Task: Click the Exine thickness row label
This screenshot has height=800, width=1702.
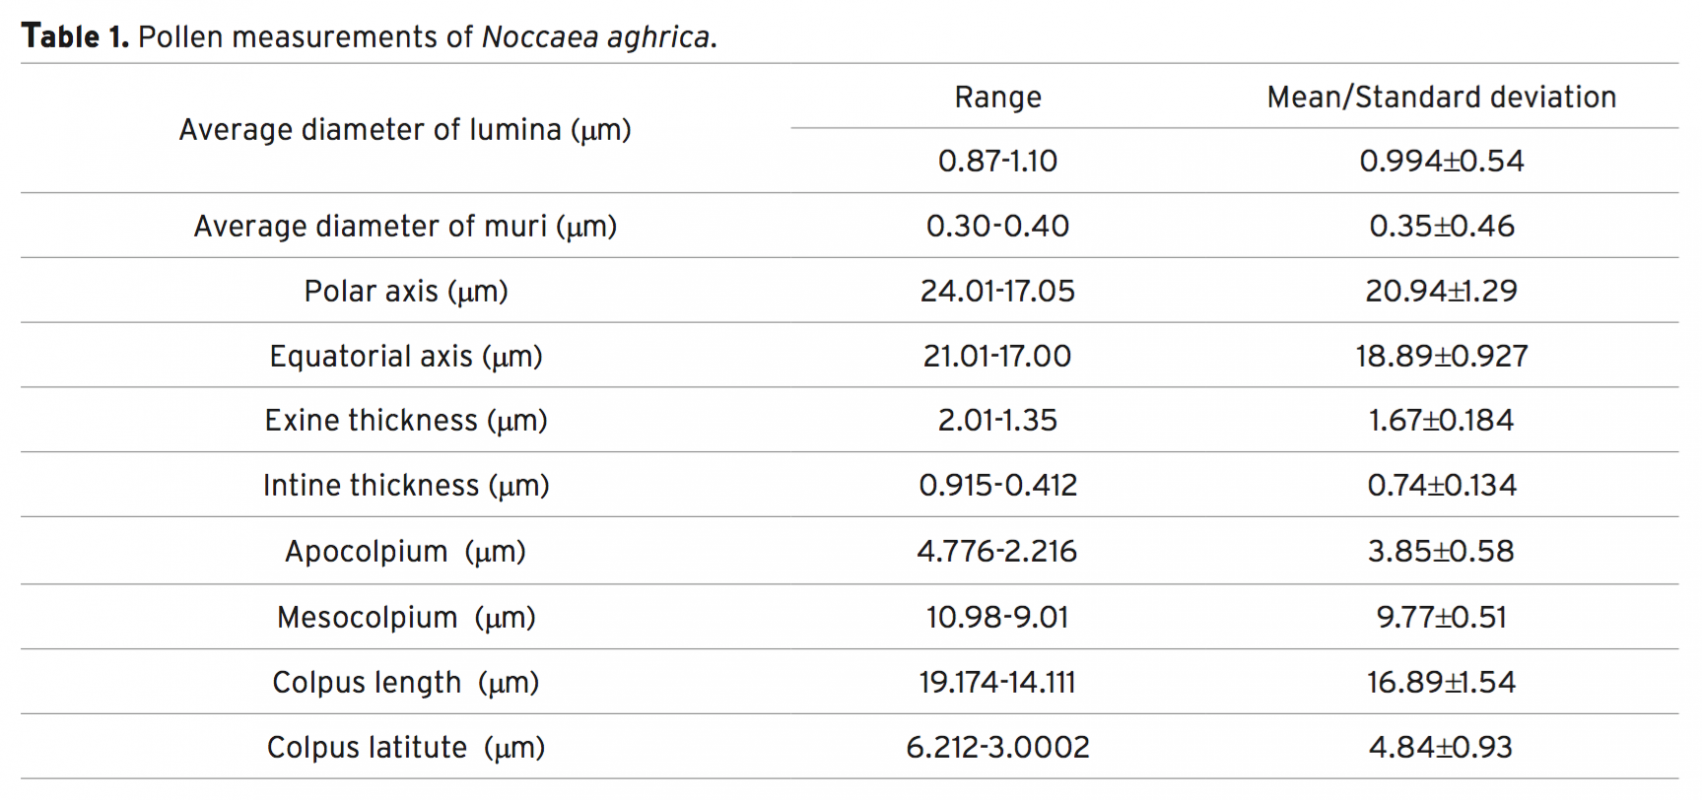Action: 405,420
